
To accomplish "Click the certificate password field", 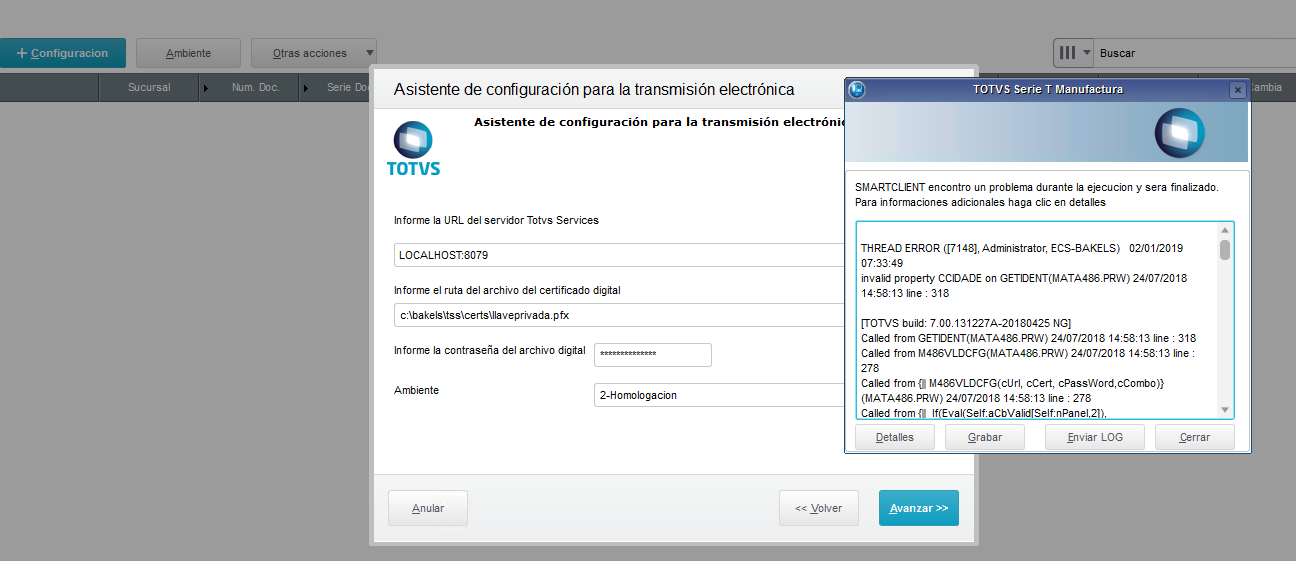I will click(653, 355).
